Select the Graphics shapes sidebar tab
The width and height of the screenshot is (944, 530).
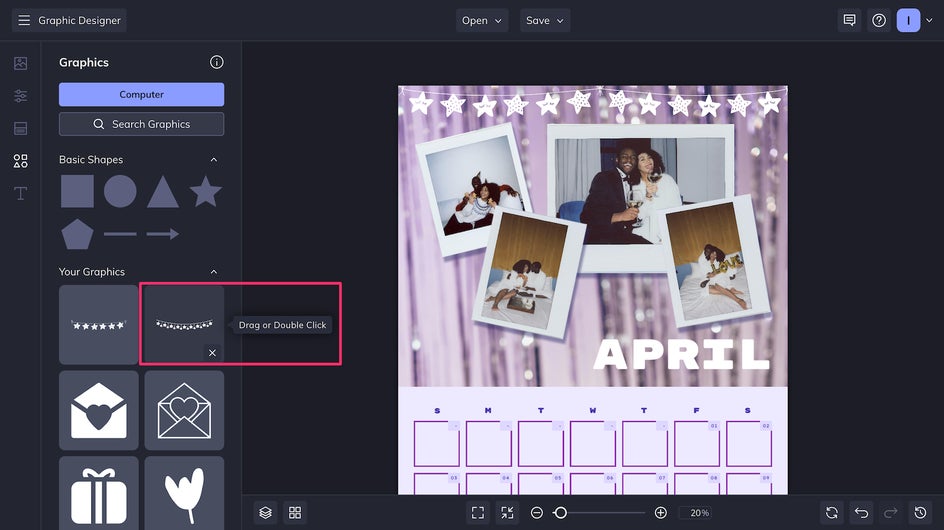click(20, 161)
